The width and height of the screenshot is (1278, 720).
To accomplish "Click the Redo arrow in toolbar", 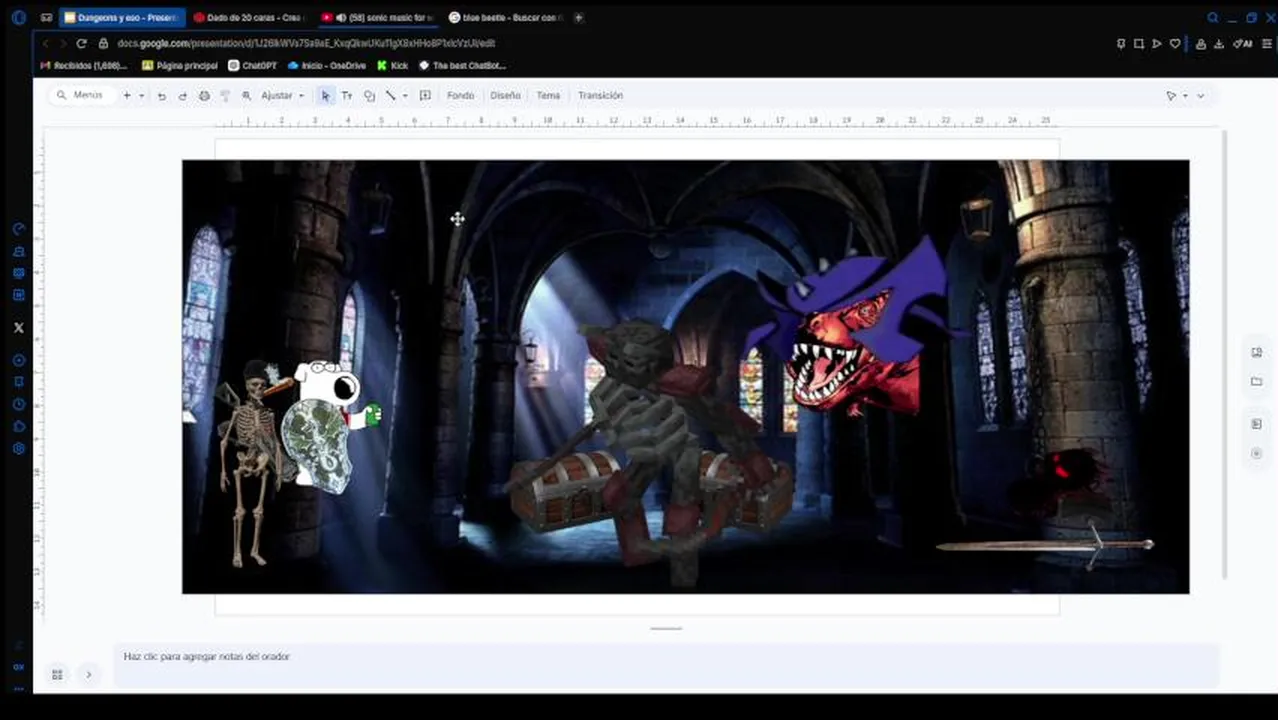I will (x=182, y=96).
